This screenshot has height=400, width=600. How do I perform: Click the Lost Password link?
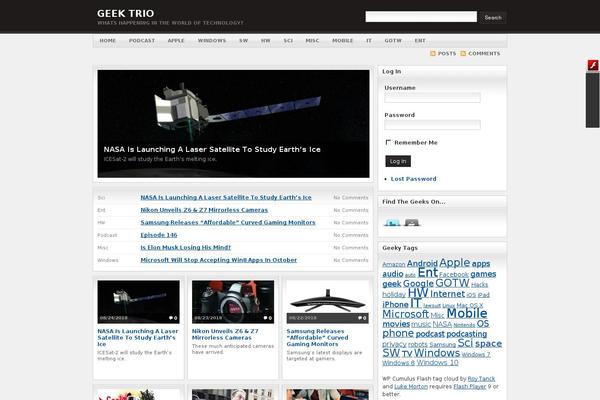(x=413, y=179)
